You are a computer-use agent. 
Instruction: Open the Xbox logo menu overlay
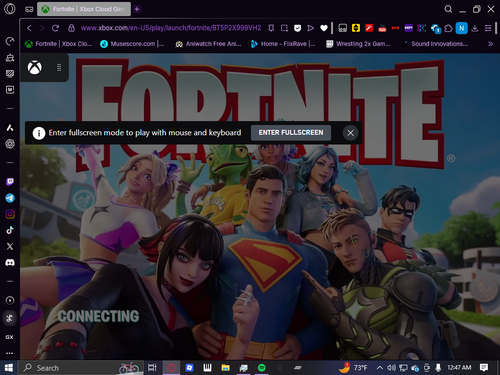[x=35, y=68]
